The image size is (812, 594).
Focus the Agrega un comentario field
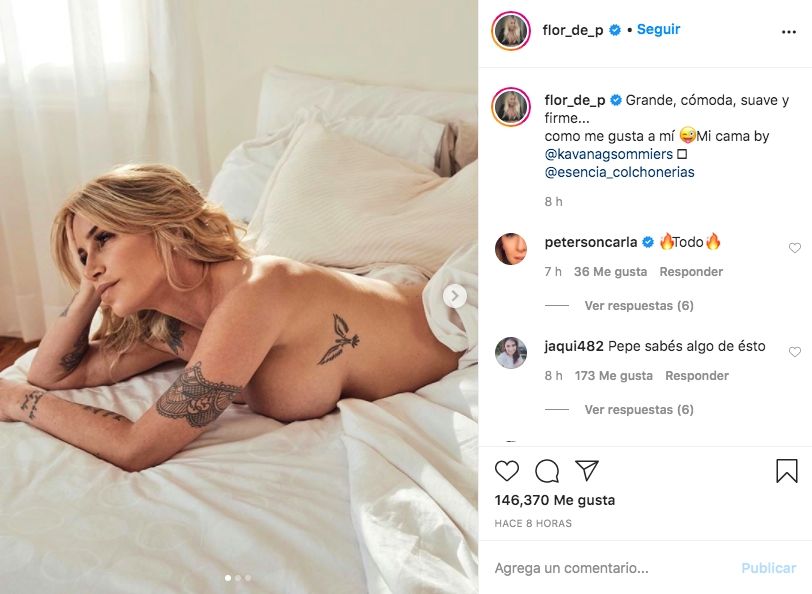click(x=611, y=568)
